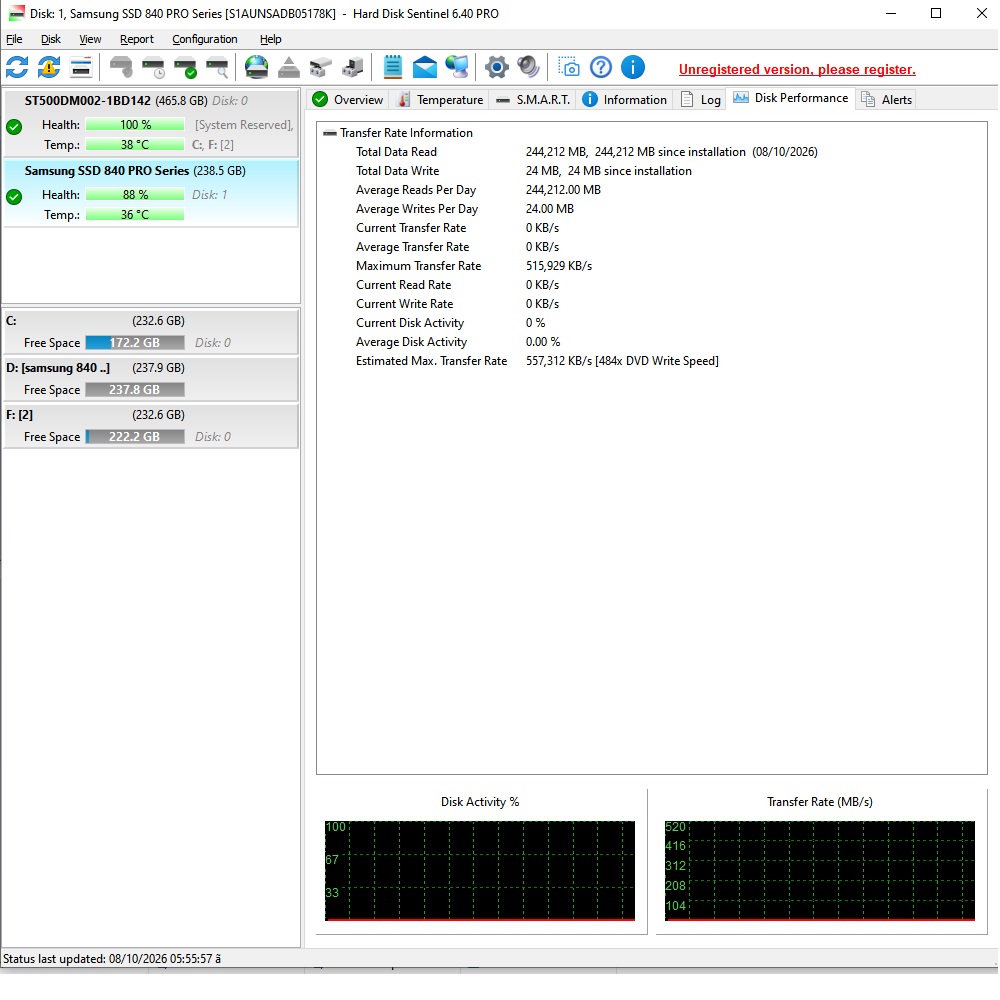Open configuration via the gear icon
This screenshot has height=1000, width=1000.
tap(497, 67)
